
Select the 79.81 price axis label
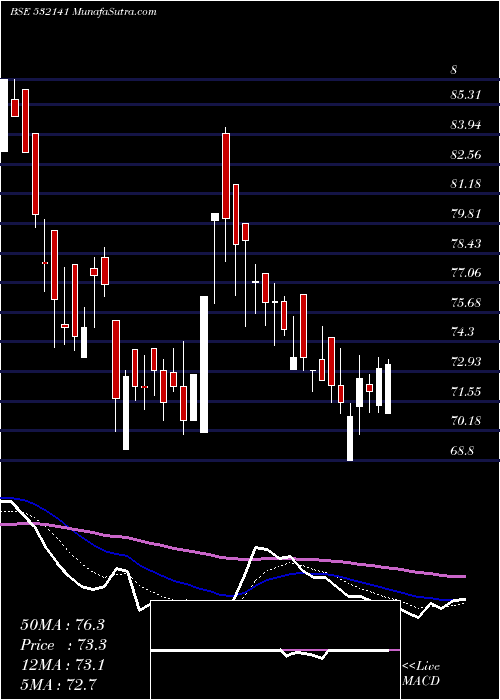tap(467, 213)
